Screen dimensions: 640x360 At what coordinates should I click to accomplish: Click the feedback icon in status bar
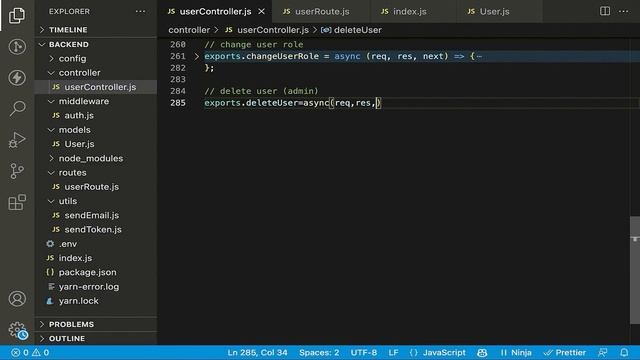tap(602, 352)
